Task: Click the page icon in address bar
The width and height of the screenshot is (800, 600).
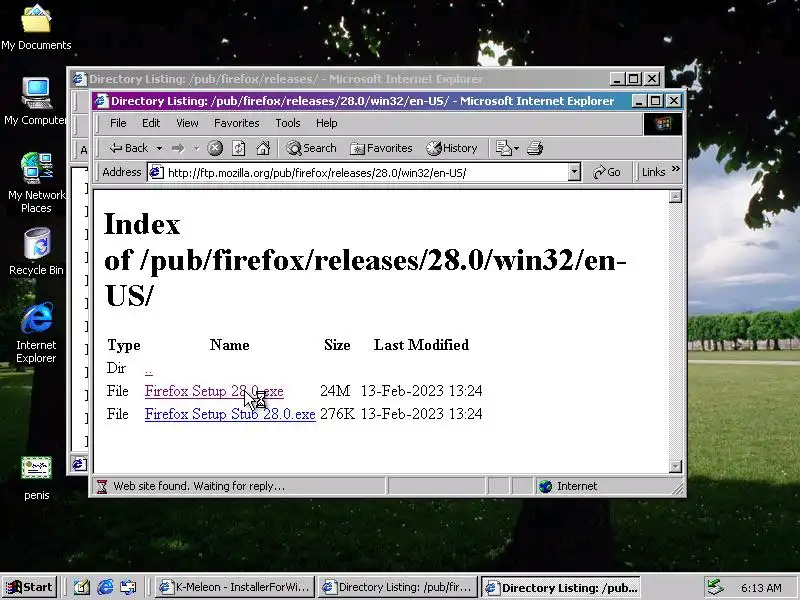Action: (x=156, y=173)
